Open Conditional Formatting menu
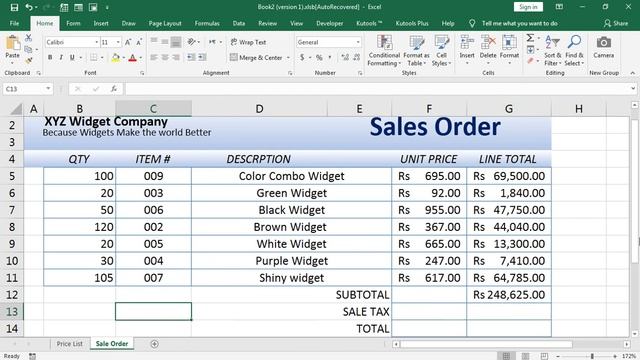Screen dimensions: 640x360 pos(384,51)
